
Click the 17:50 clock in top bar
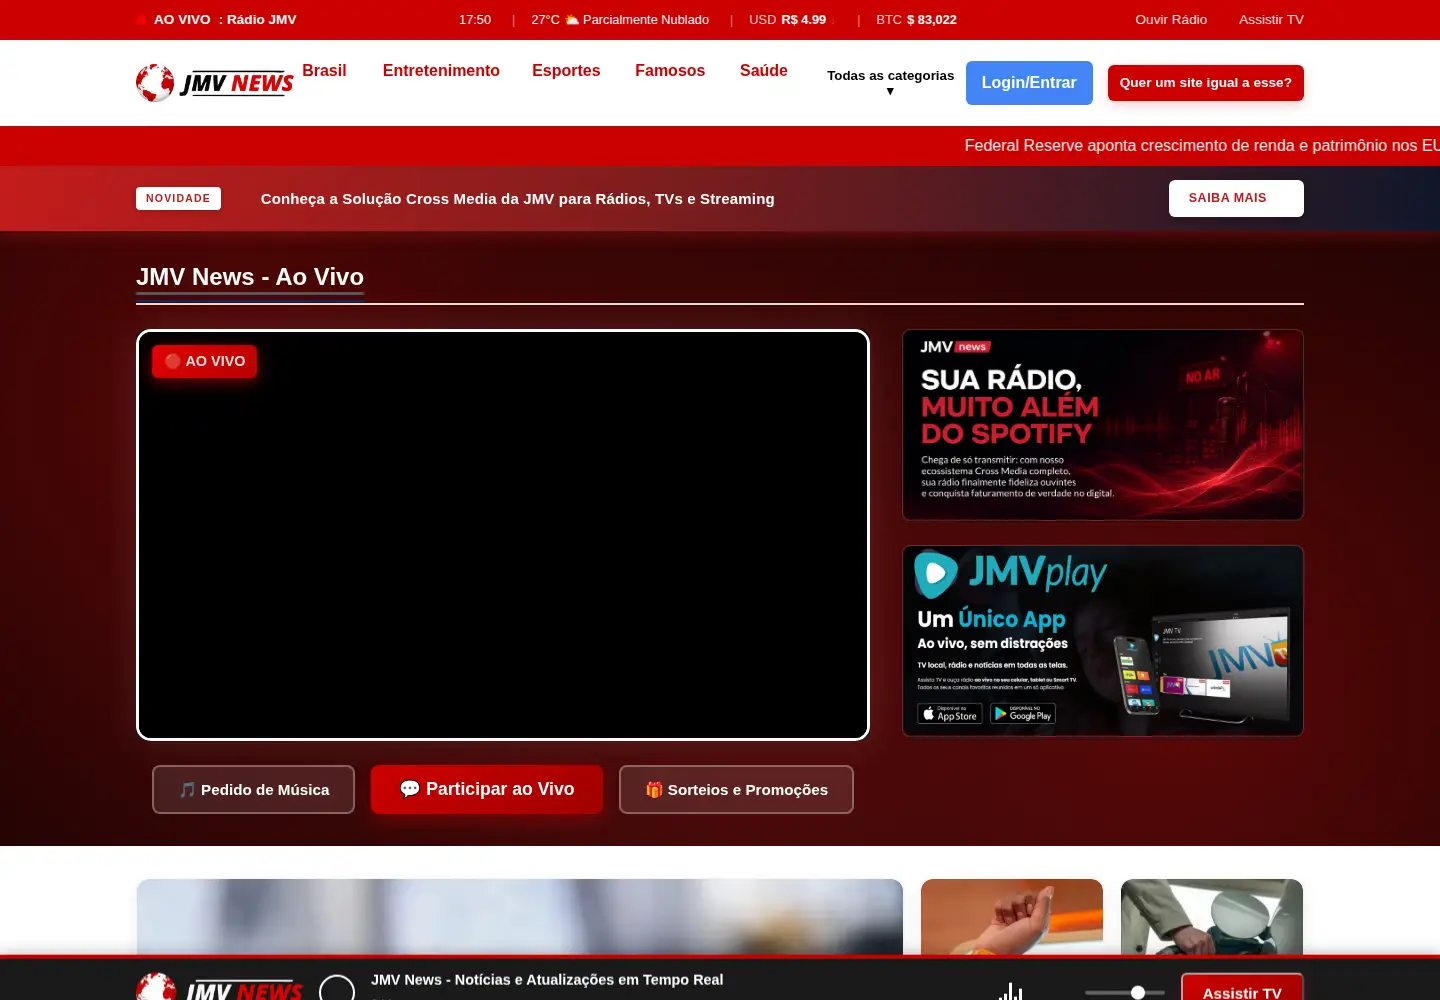pyautogui.click(x=475, y=20)
